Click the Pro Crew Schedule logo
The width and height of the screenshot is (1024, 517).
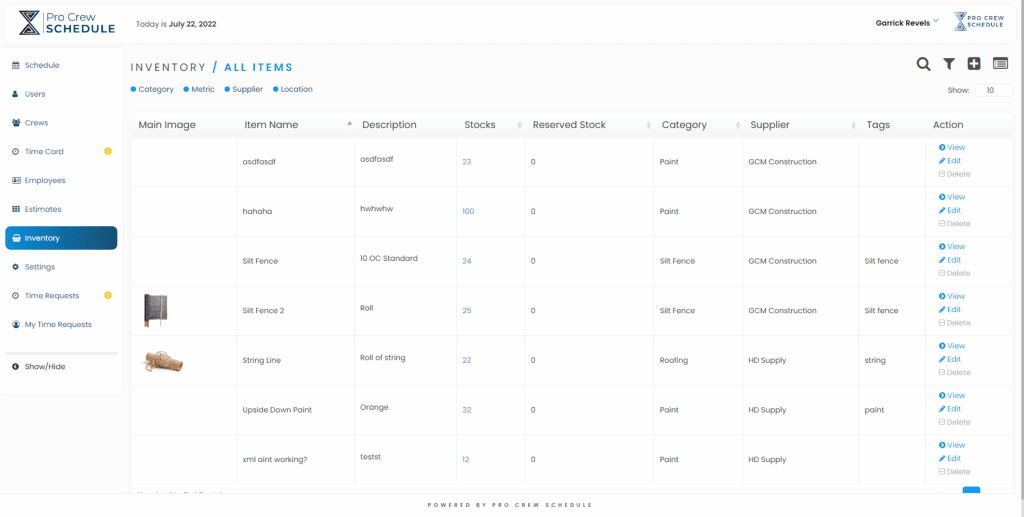coord(67,22)
